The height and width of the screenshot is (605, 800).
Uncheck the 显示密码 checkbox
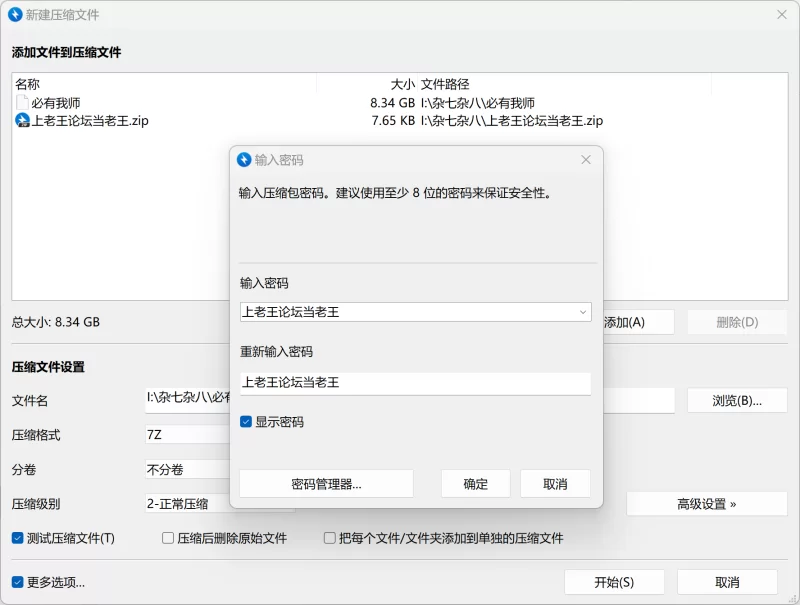(246, 422)
